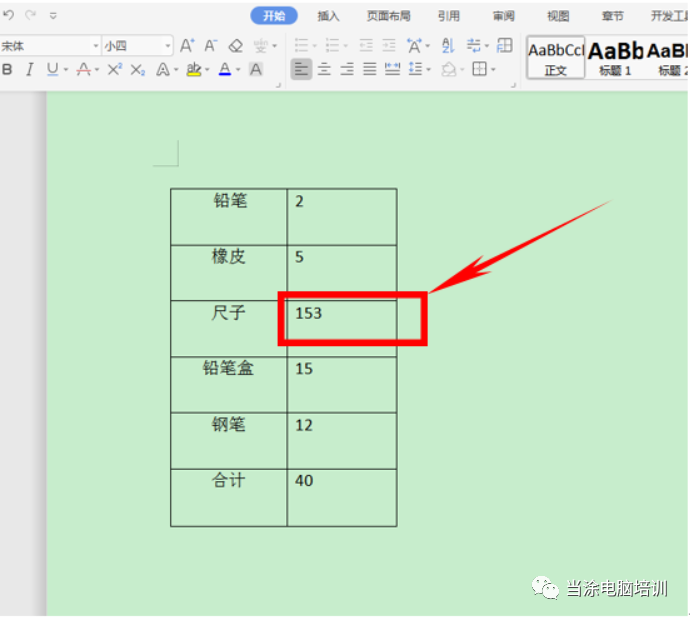The height and width of the screenshot is (620, 690).
Task: Toggle subscript X₂ formatting
Action: click(138, 69)
